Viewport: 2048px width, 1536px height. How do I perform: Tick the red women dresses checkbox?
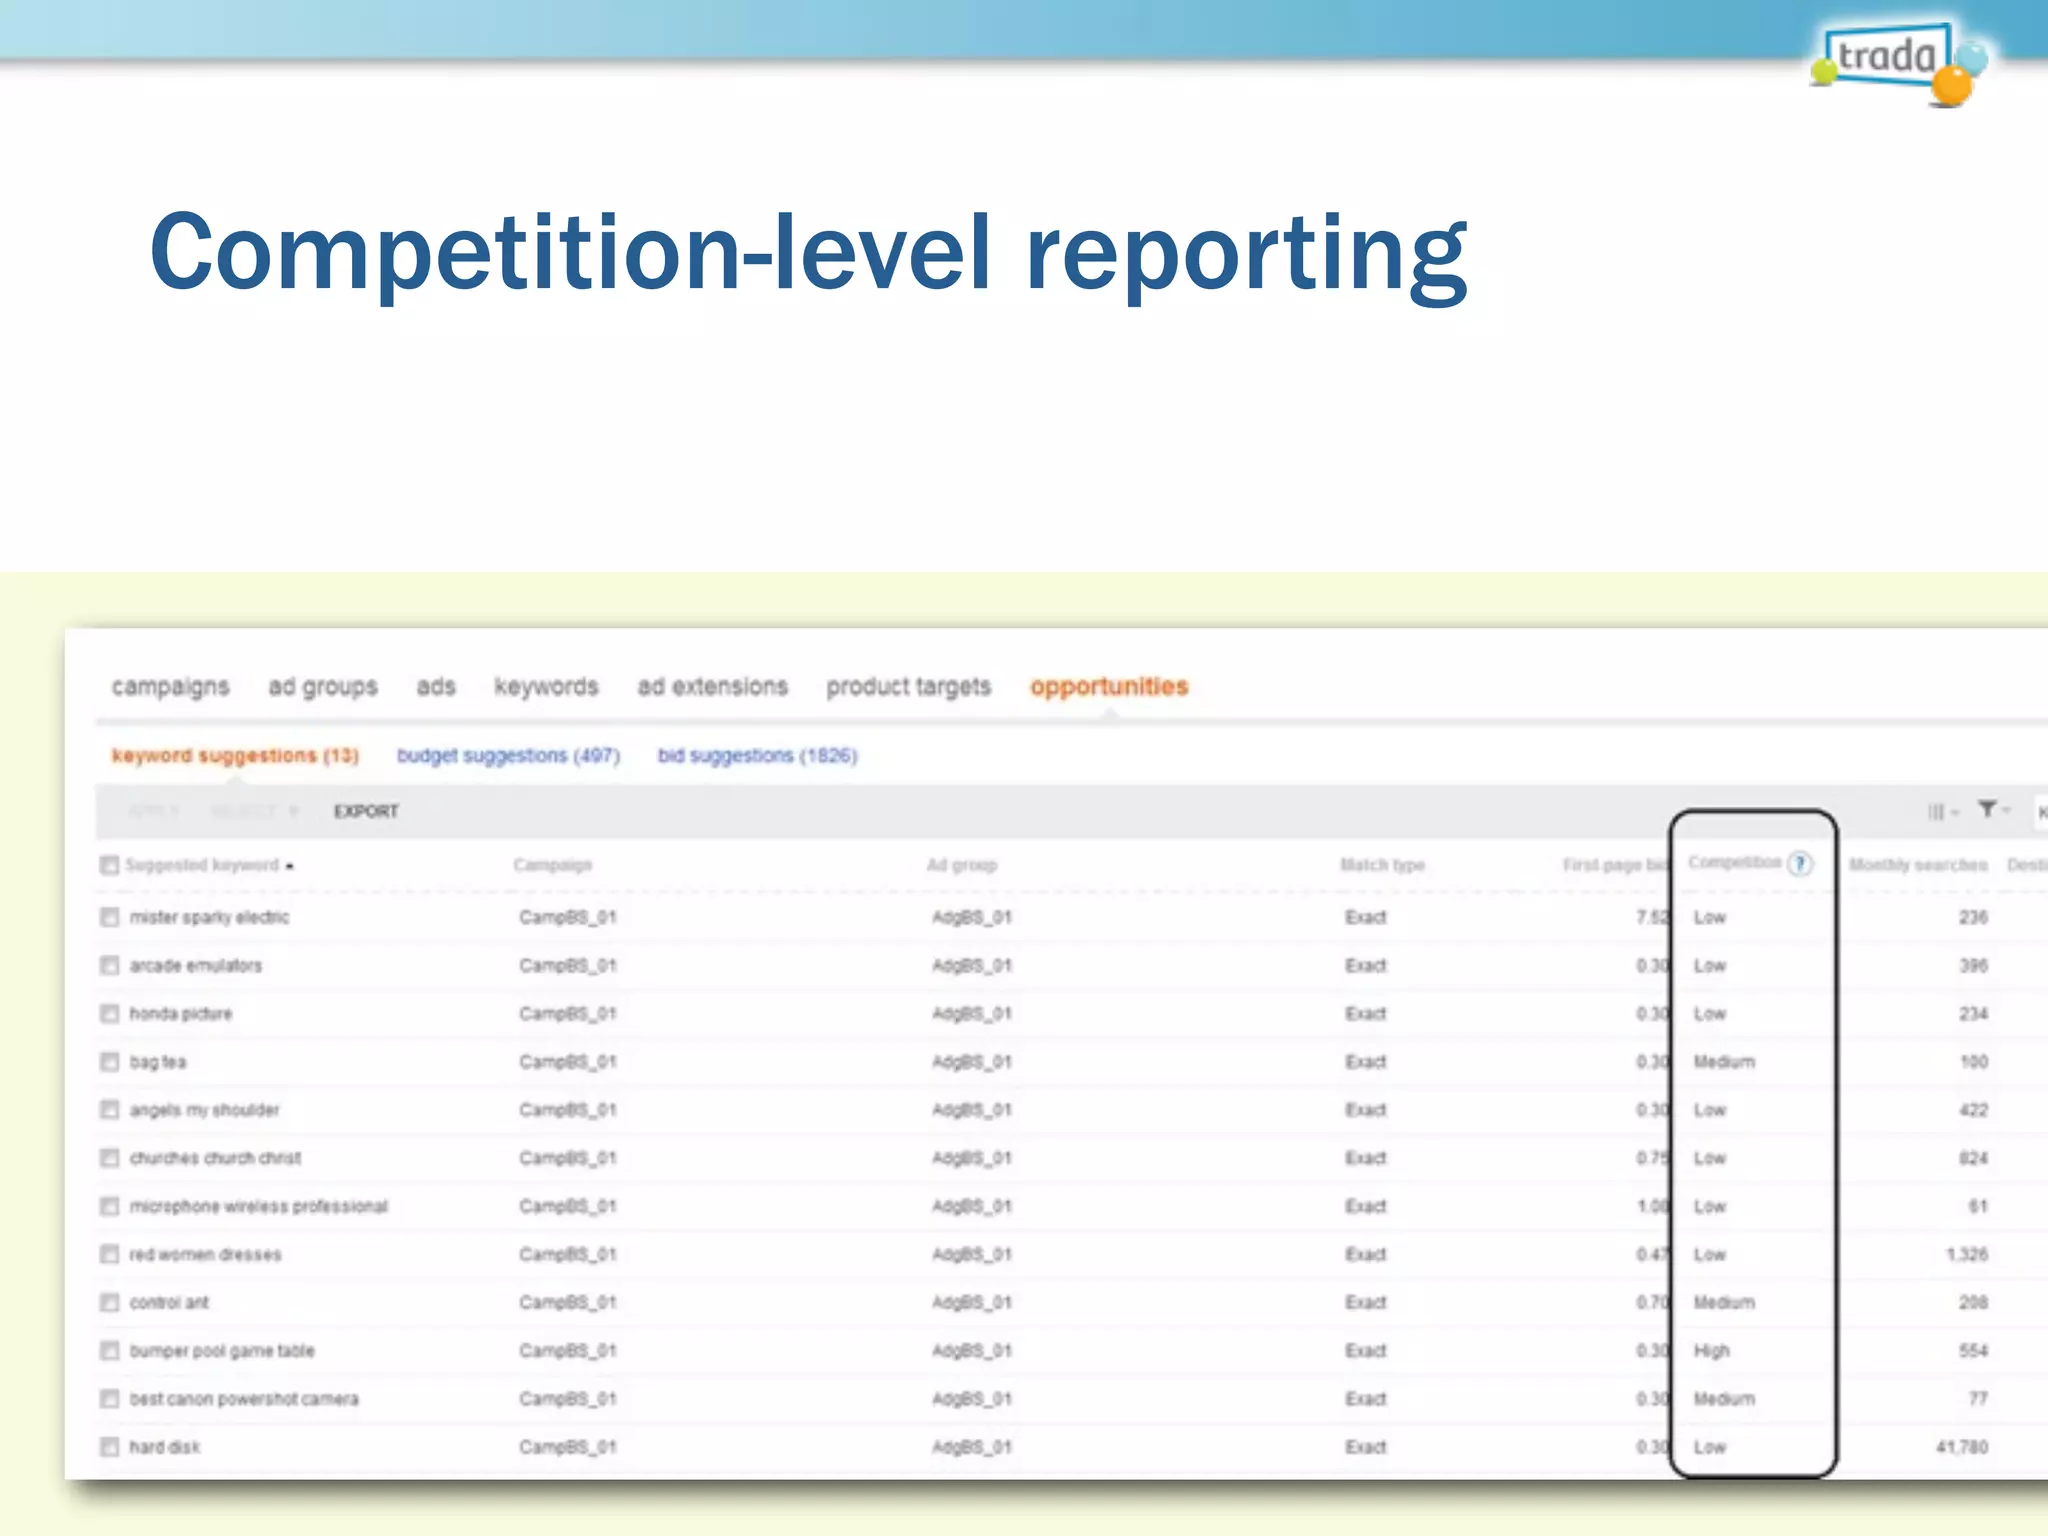(109, 1254)
